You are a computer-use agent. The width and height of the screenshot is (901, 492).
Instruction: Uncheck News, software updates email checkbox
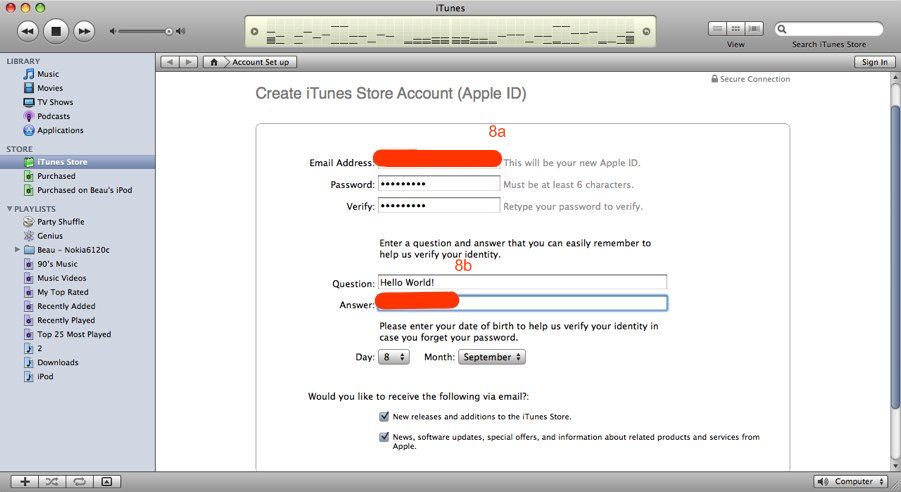tap(384, 437)
